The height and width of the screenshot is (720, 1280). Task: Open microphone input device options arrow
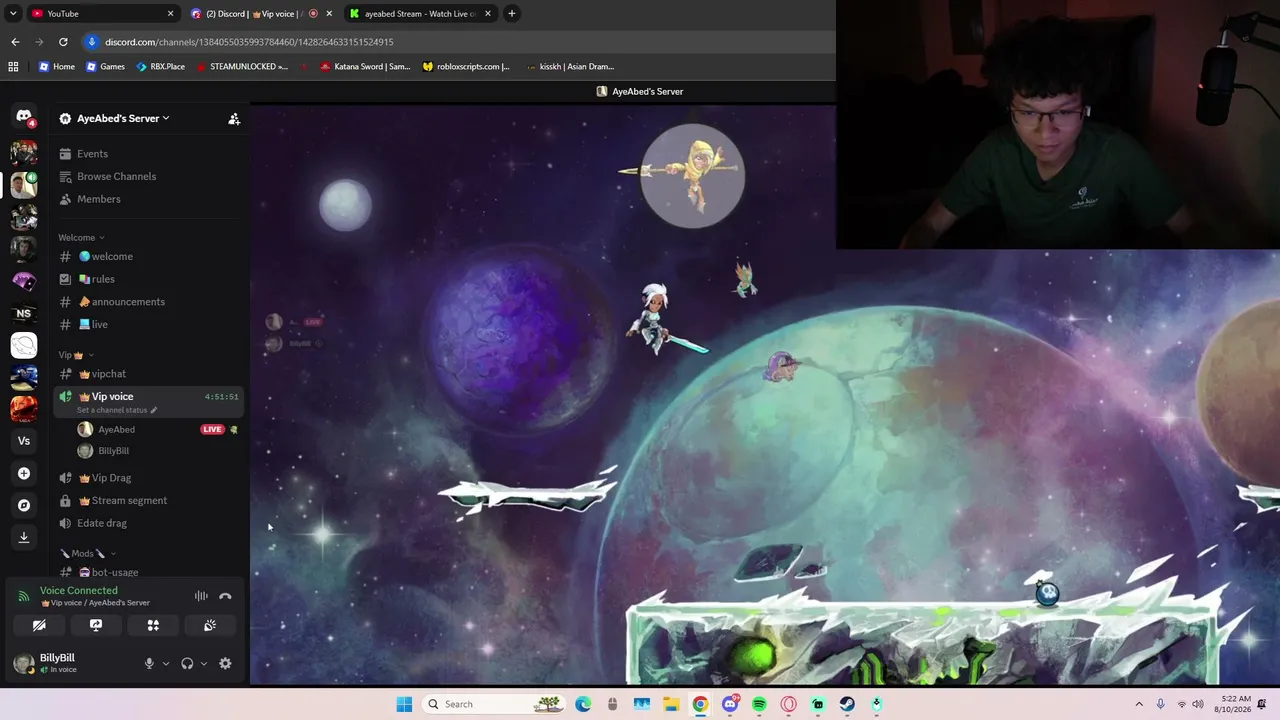(166, 663)
